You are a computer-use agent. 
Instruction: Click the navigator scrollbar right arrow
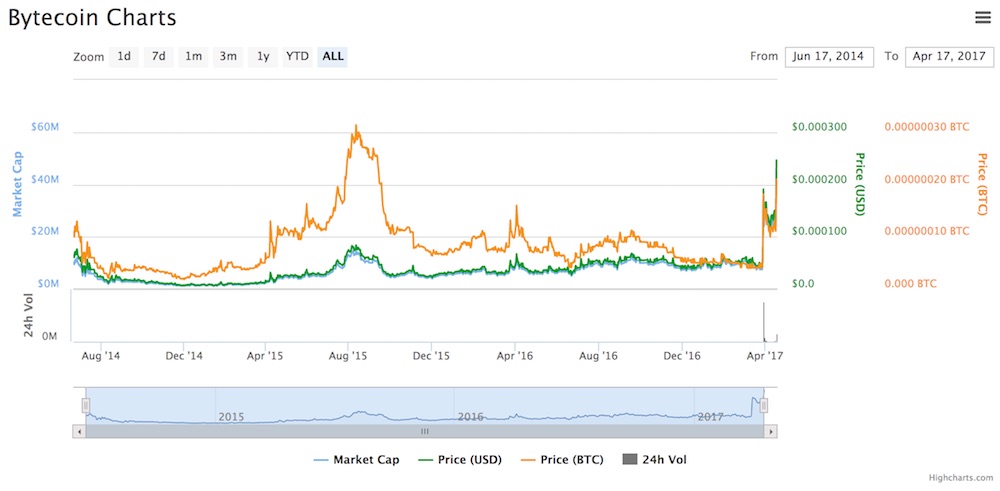[771, 432]
